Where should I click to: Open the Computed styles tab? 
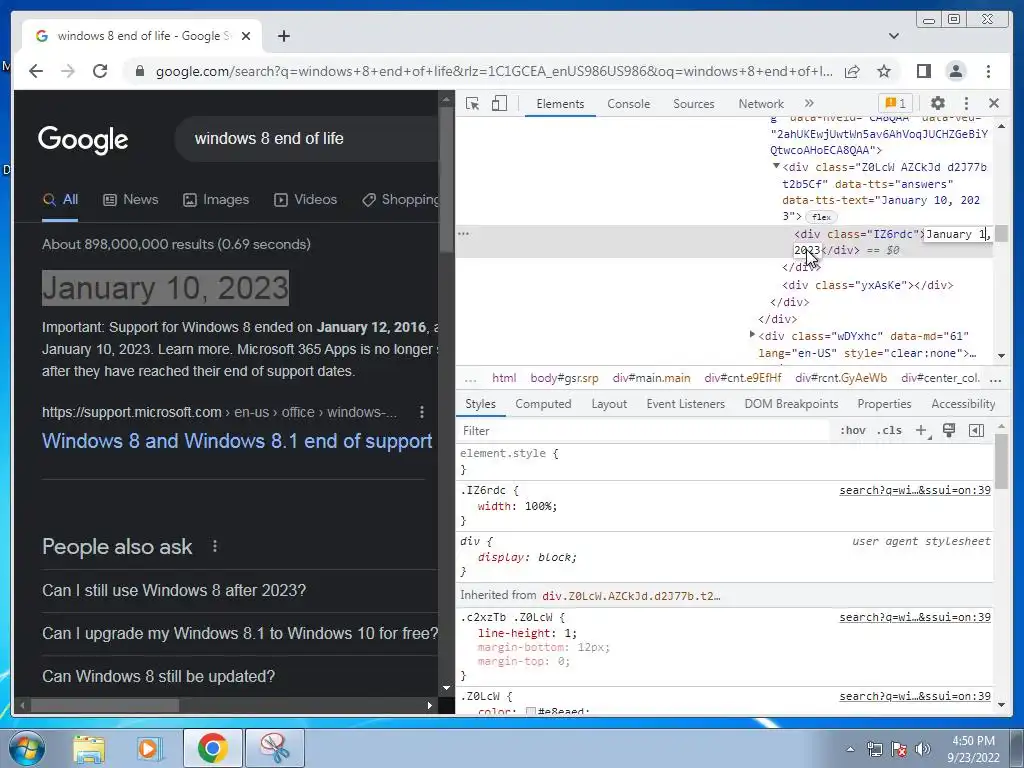[543, 404]
